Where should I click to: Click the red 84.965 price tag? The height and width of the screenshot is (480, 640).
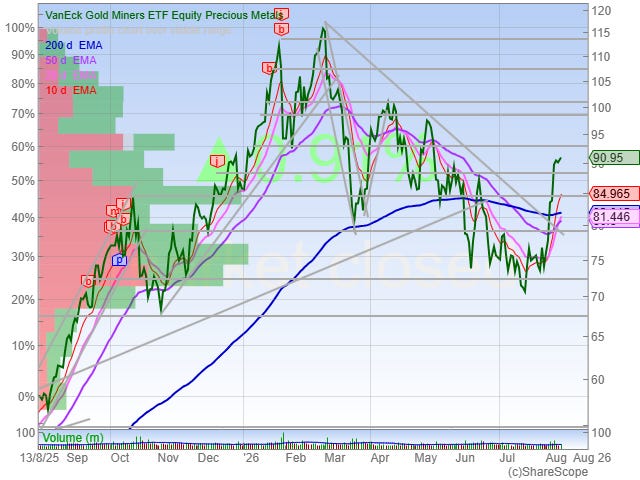614,193
